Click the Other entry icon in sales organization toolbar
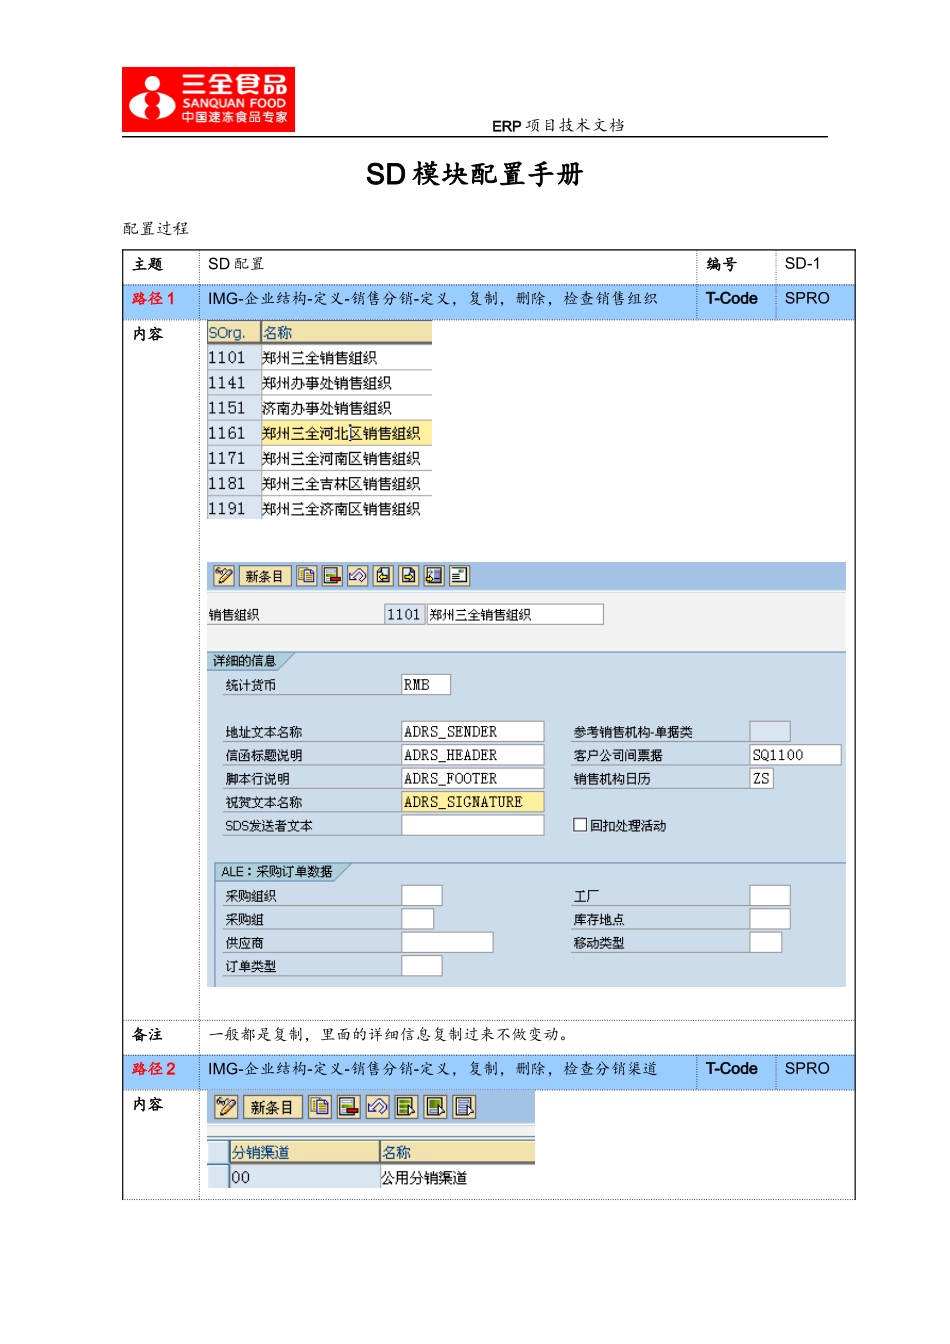950x1344 pixels. pos(434,576)
